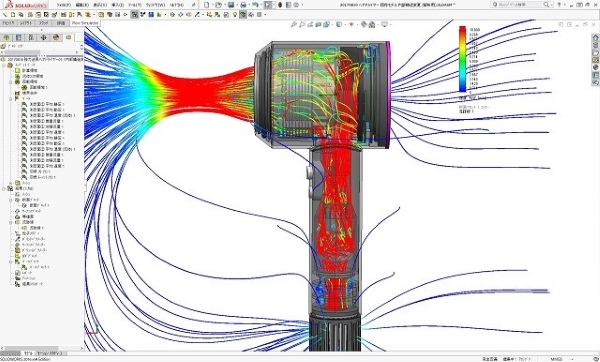
Task: Click the lightbulb icon in Flow Simulation toolbar
Action: (x=235, y=15)
